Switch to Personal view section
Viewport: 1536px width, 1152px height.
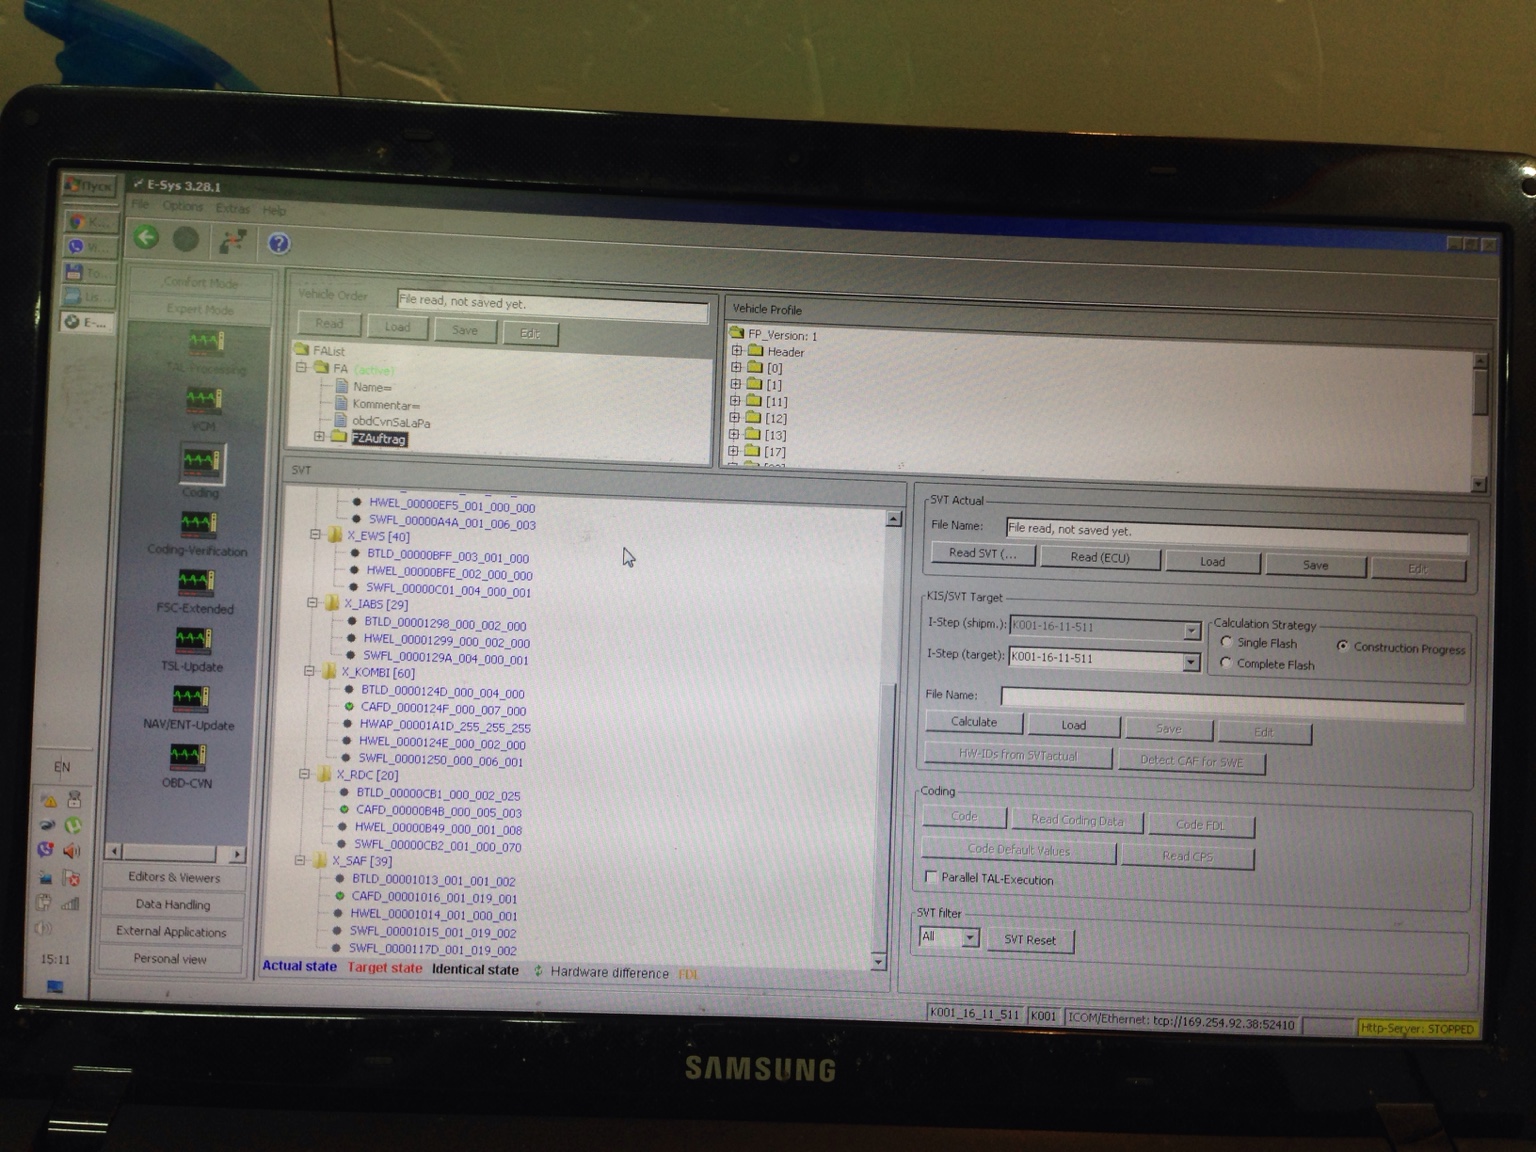[x=170, y=958]
